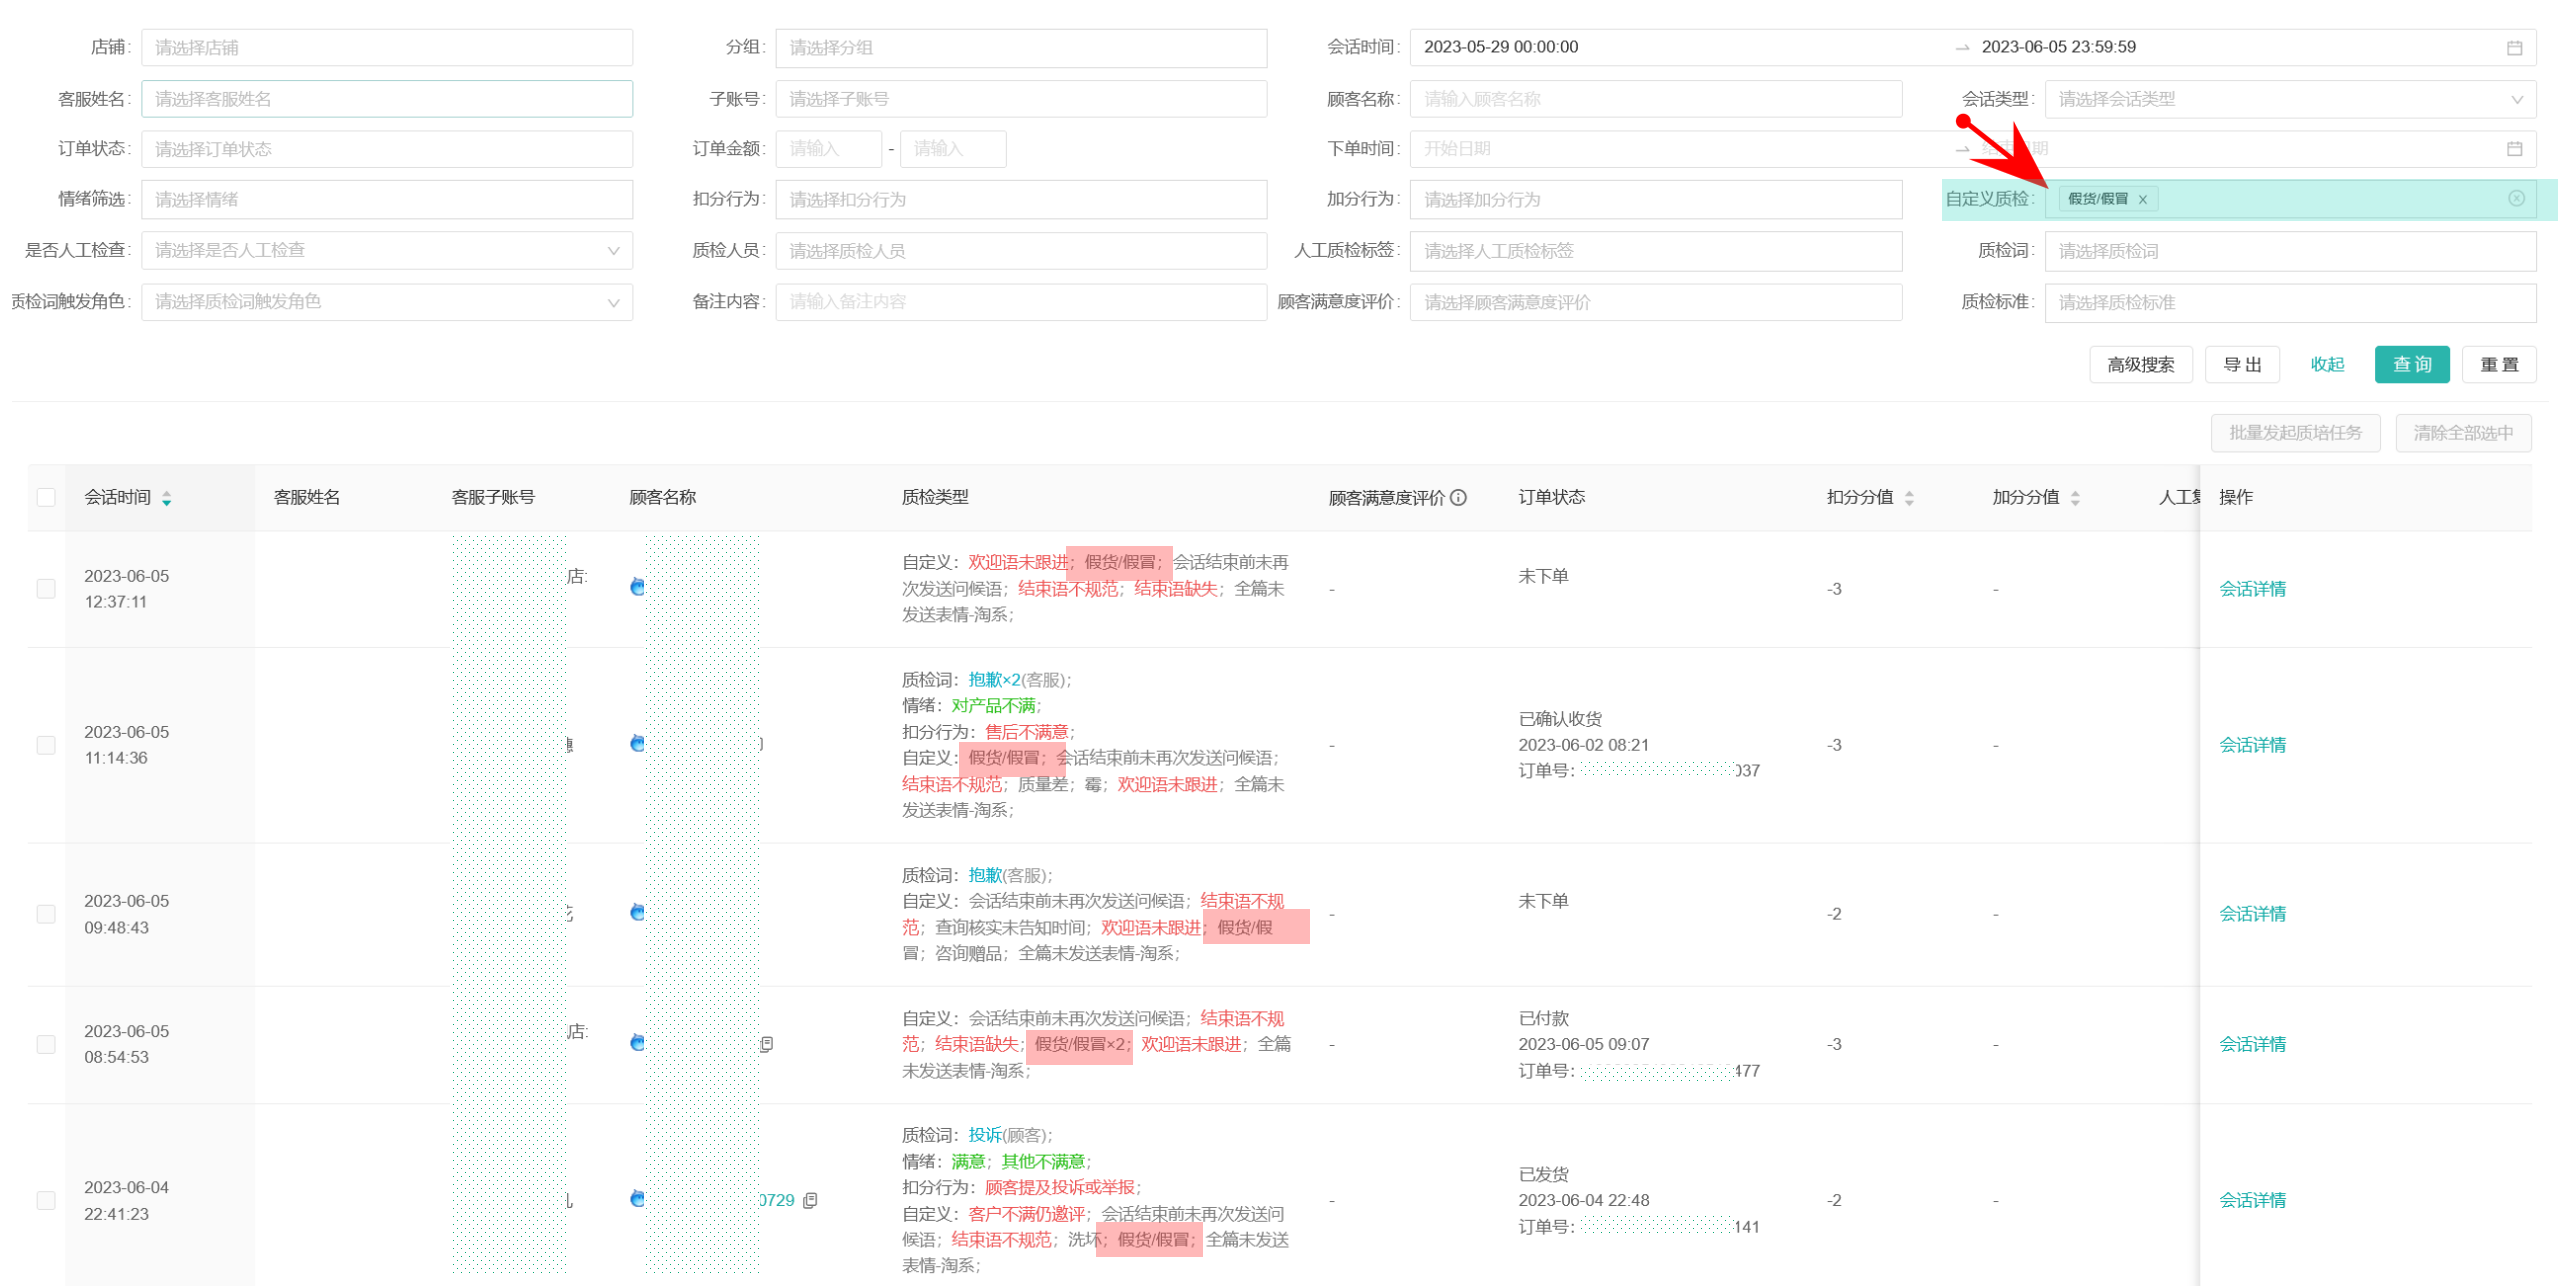
Task: Open the 客服姓名 selector
Action: coord(387,99)
